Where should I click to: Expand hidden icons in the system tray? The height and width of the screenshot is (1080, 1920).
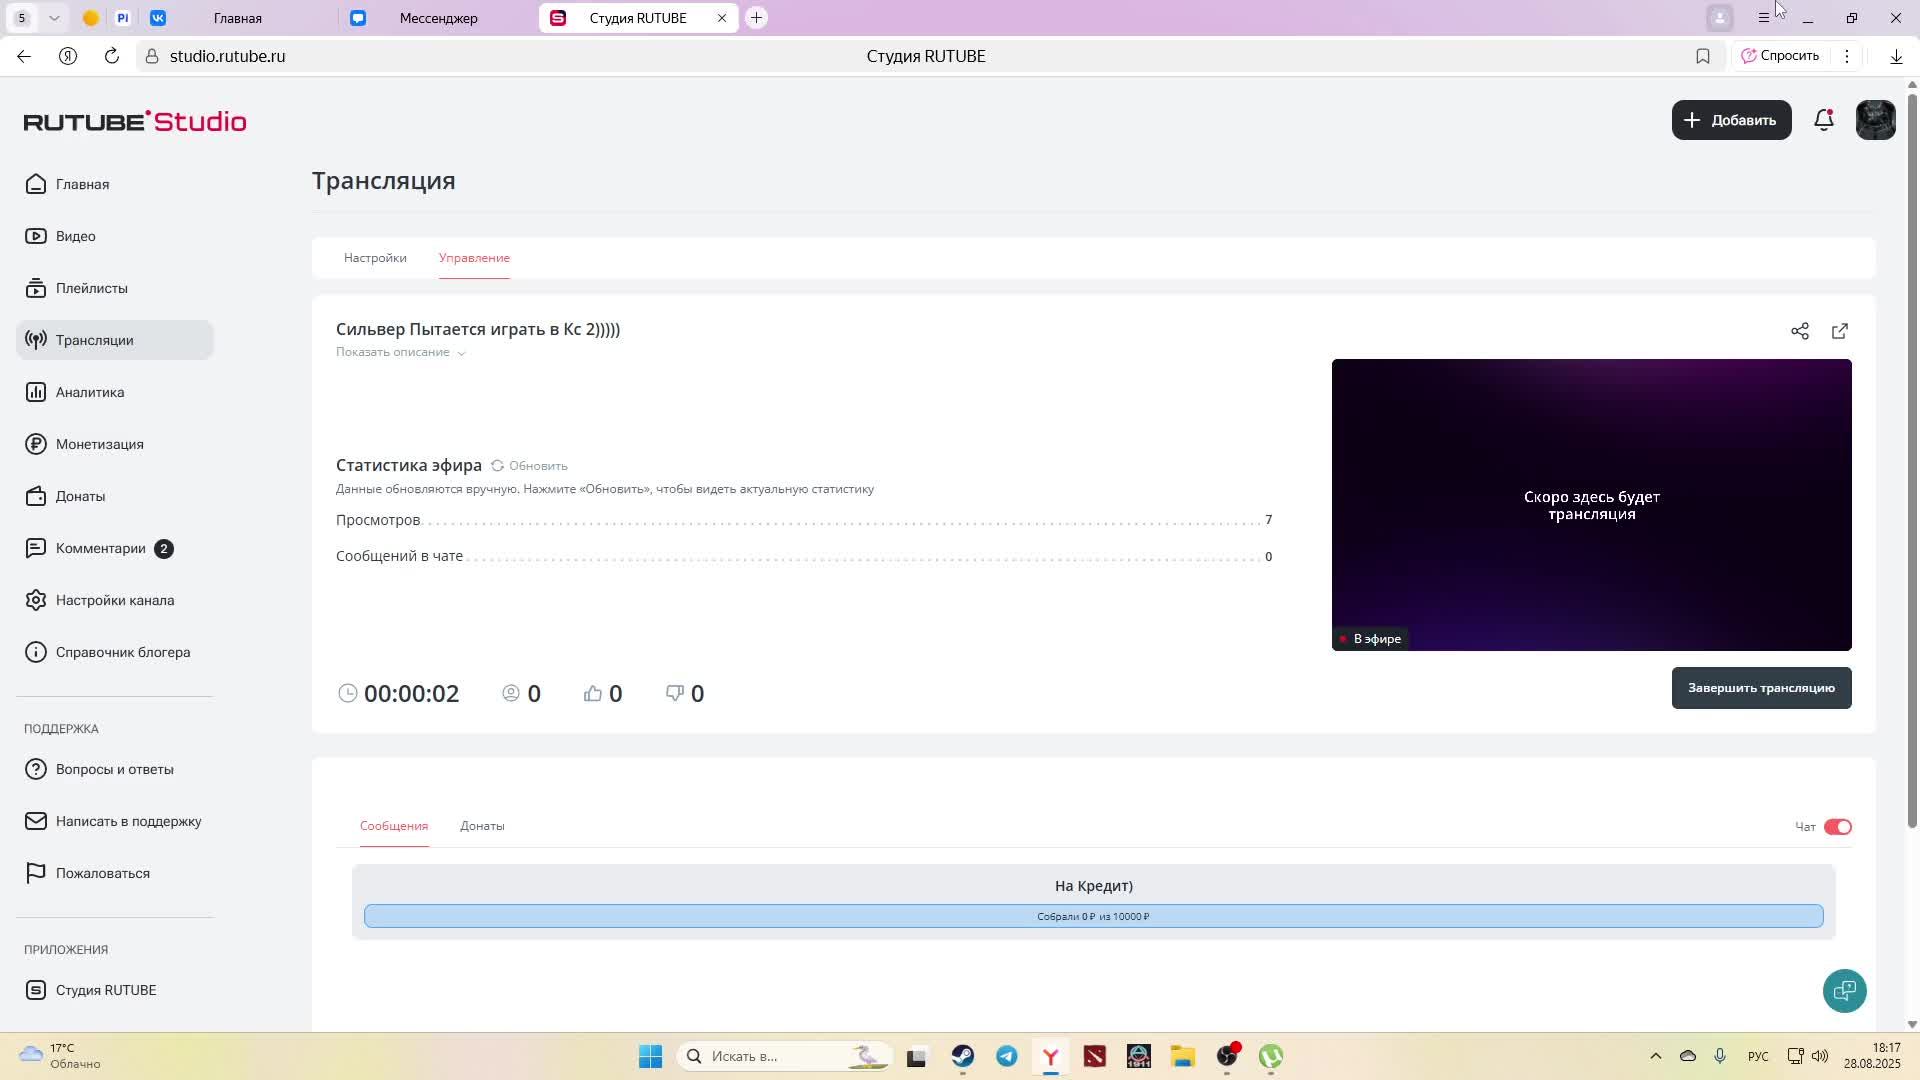[x=1655, y=1055]
